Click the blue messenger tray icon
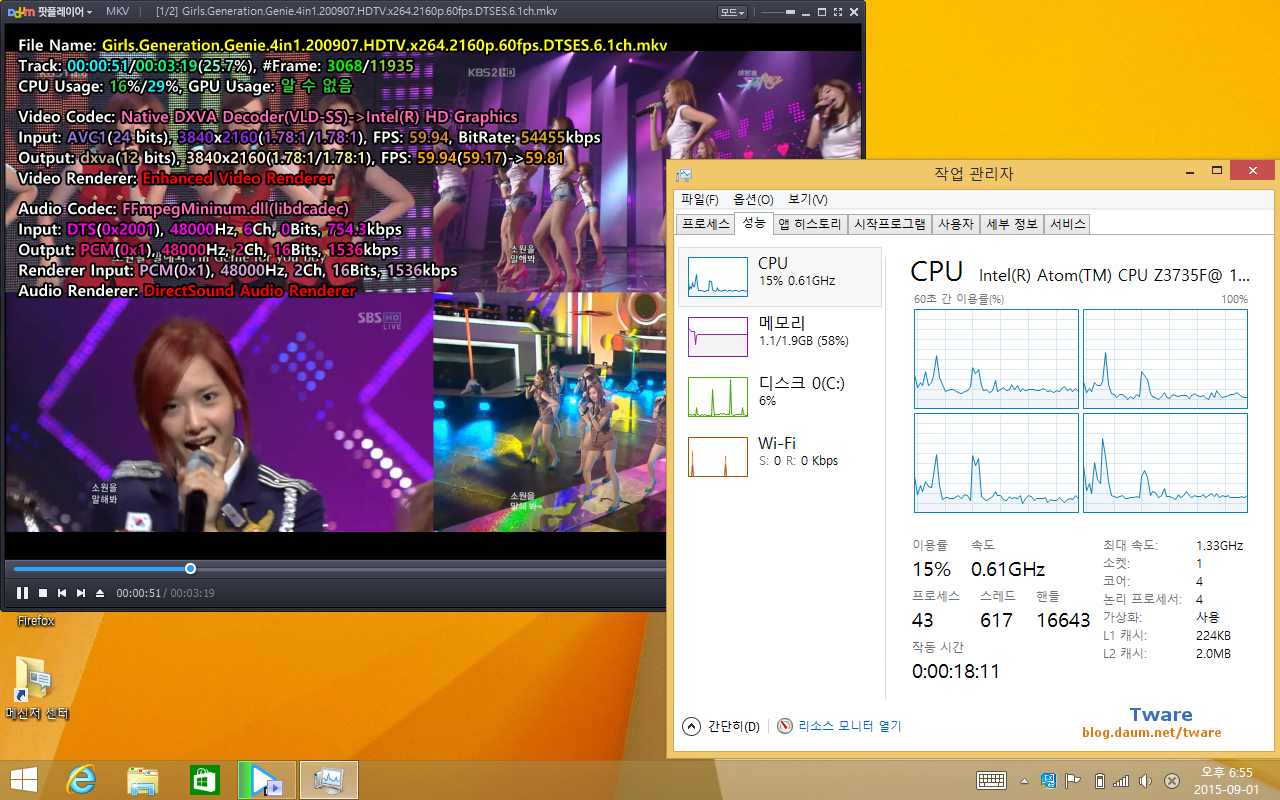Viewport: 1280px width, 800px height. click(x=1048, y=780)
